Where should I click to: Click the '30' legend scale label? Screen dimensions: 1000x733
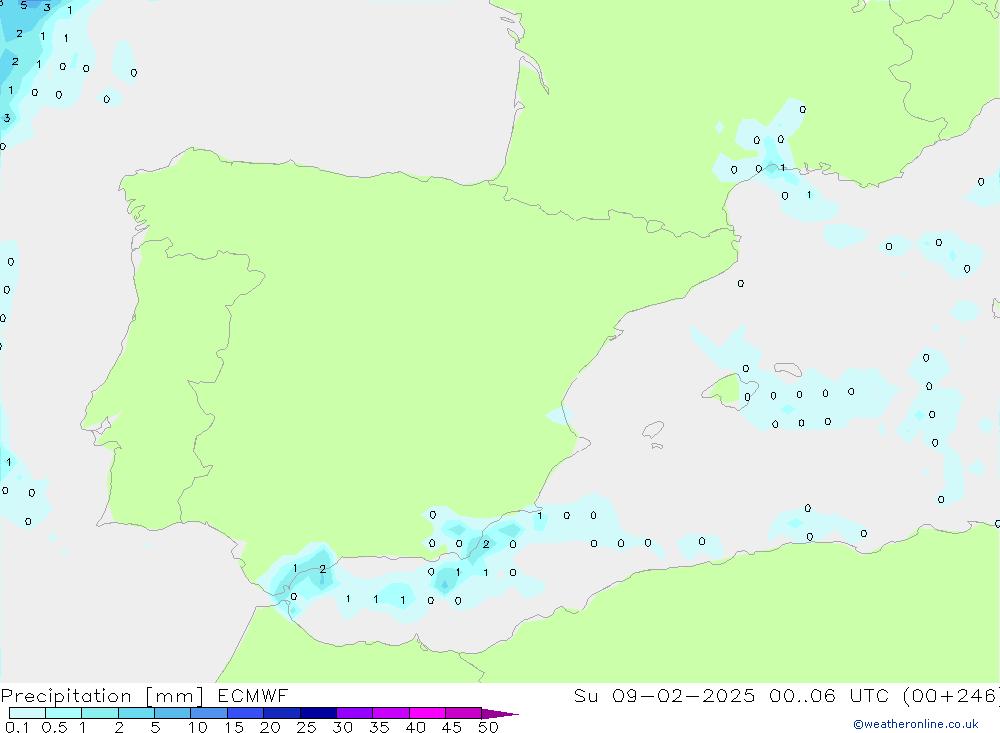click(x=343, y=727)
